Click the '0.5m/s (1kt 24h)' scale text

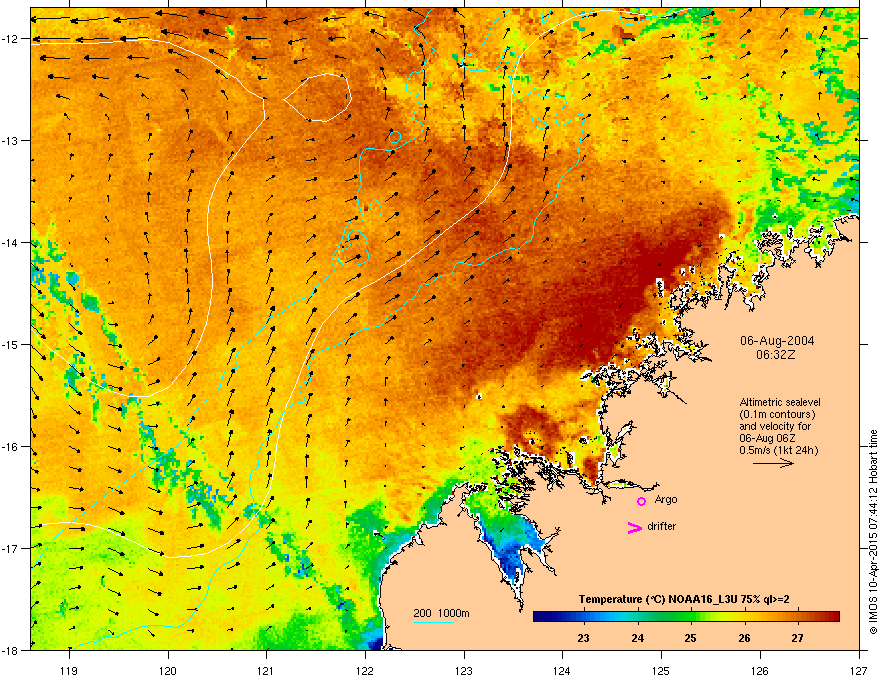tap(779, 450)
